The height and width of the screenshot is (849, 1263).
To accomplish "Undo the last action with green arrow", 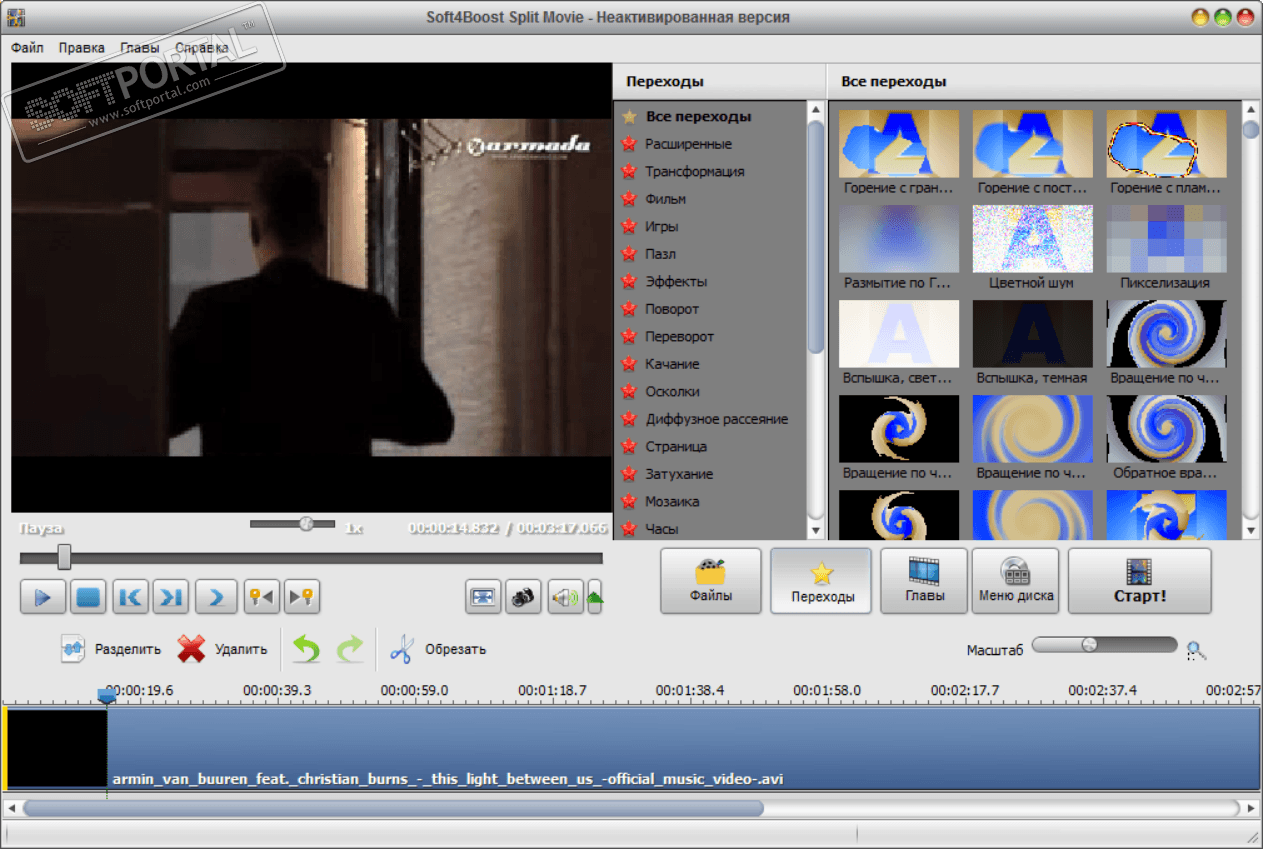I will pyautogui.click(x=306, y=649).
